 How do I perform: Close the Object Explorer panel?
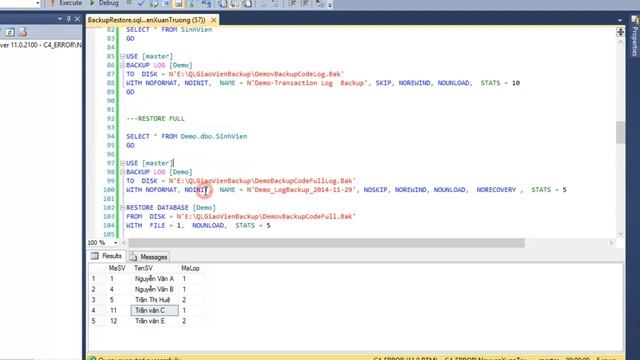77,19
